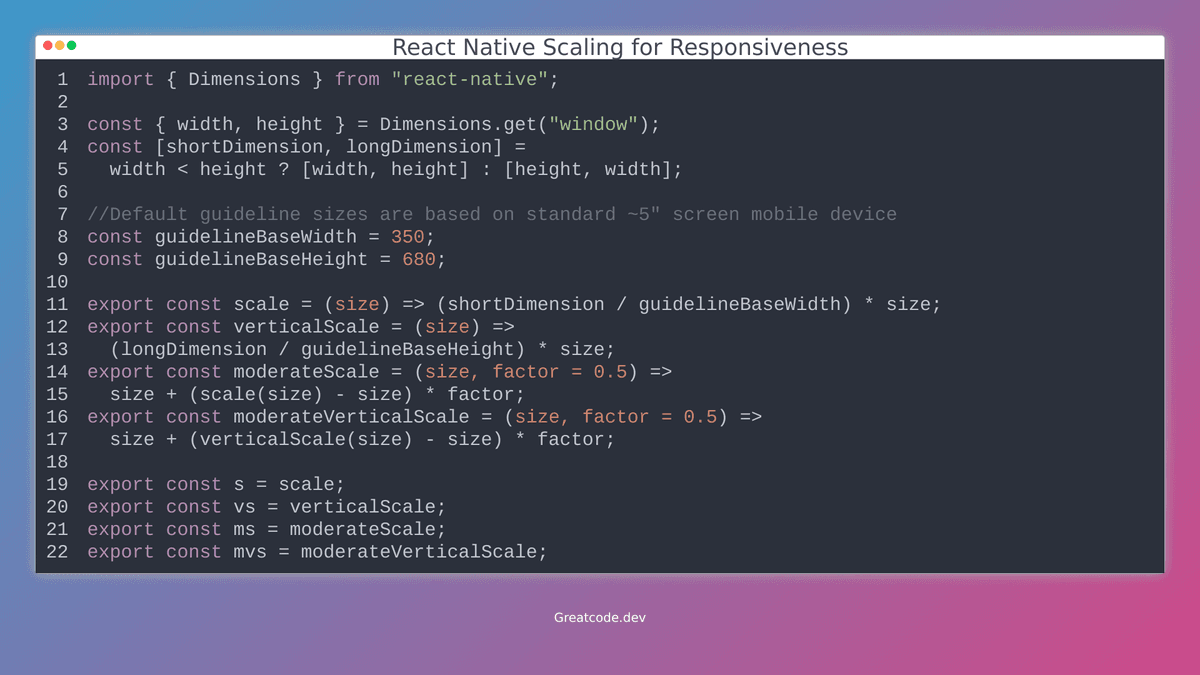Click the green traffic light dot
The width and height of the screenshot is (1200, 675).
click(72, 46)
